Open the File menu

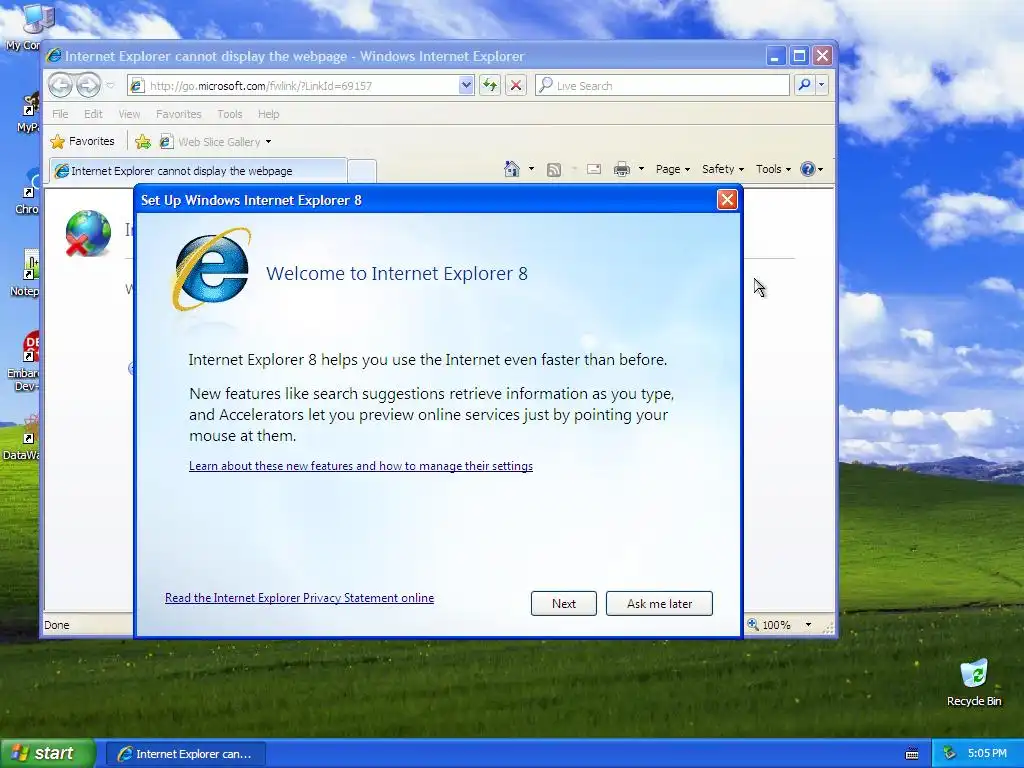(x=60, y=114)
